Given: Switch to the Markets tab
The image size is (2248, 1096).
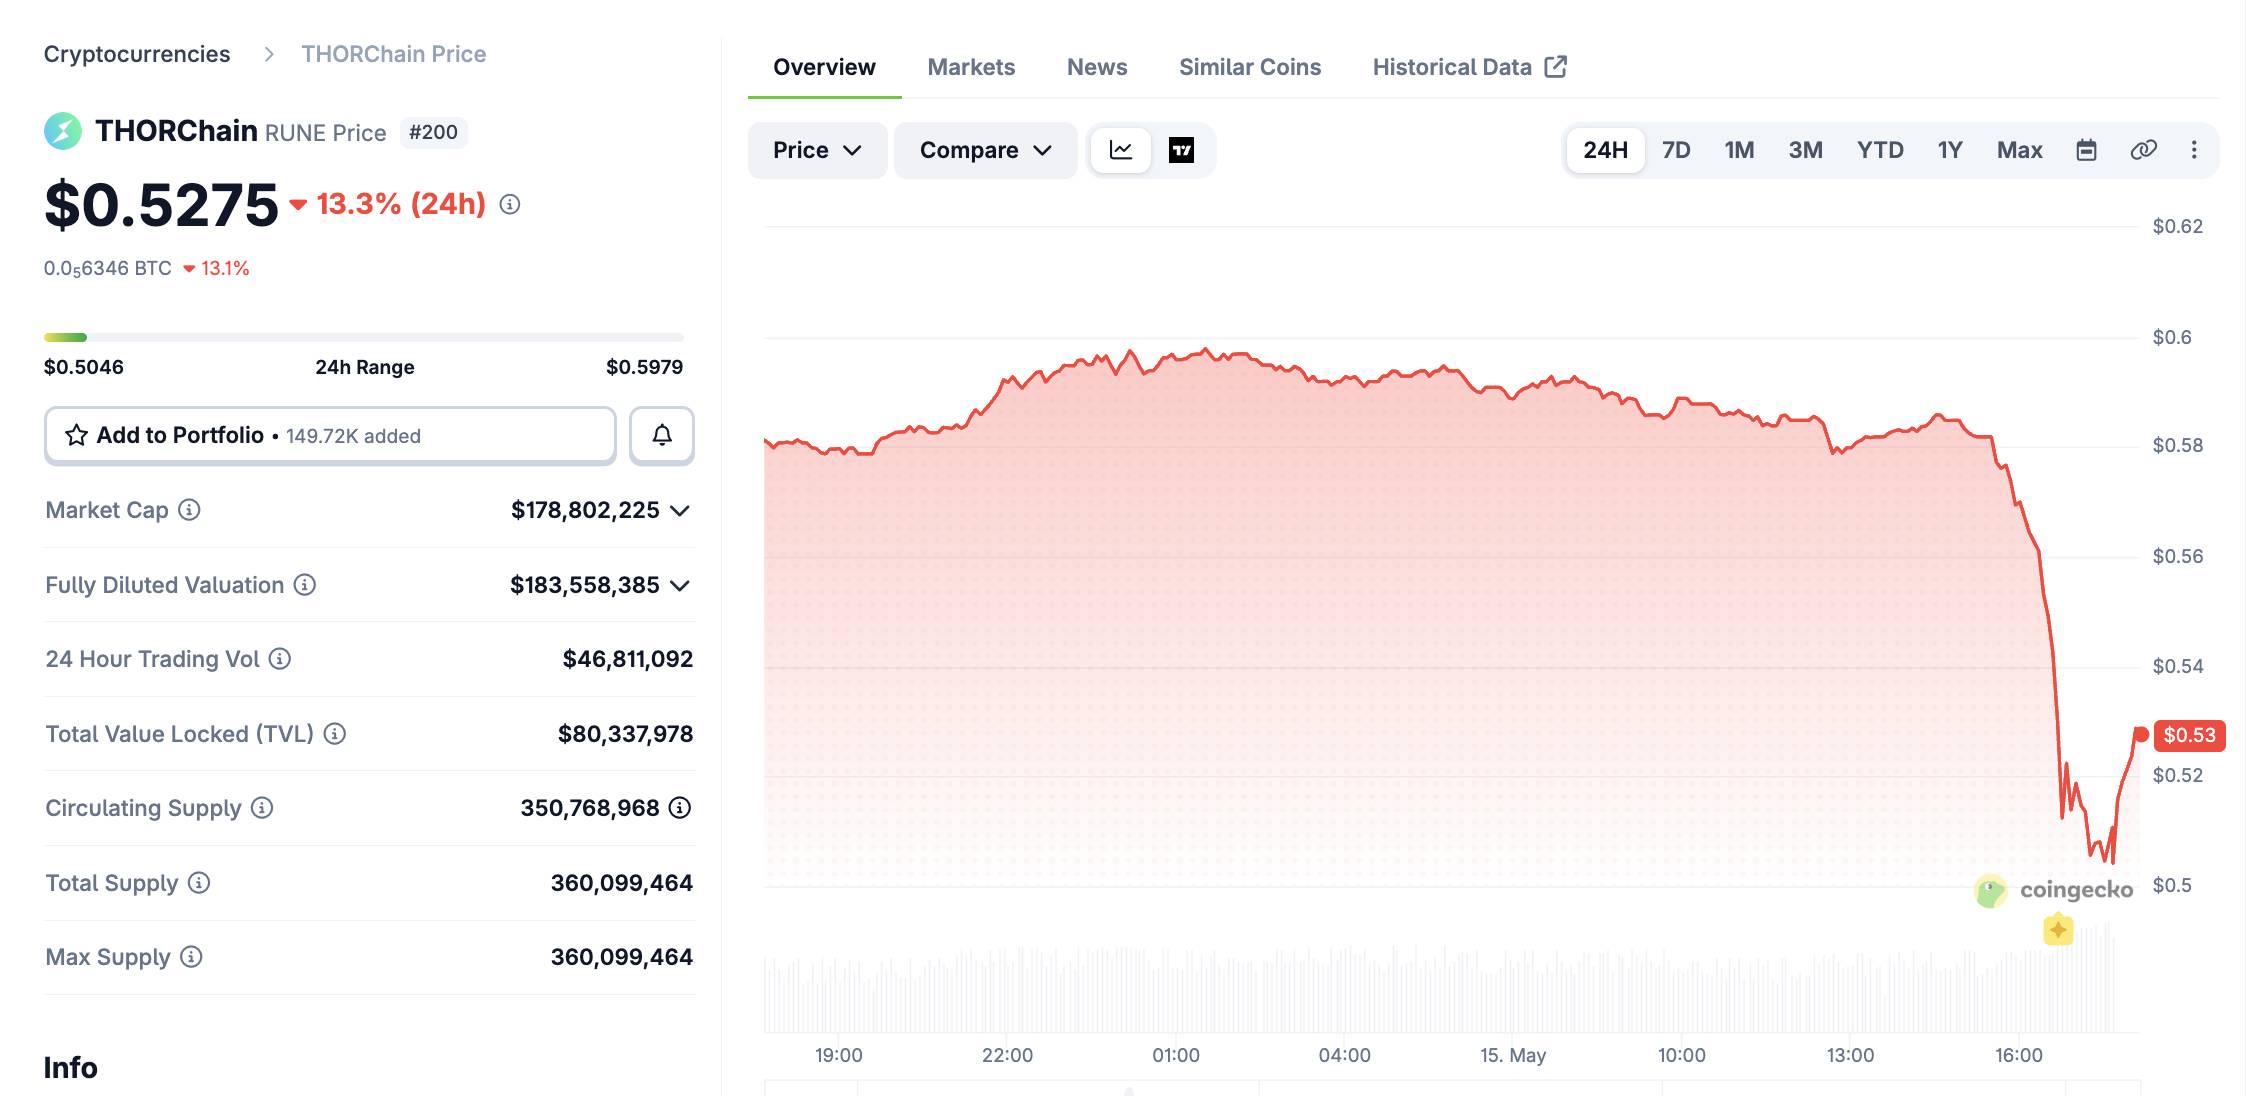Looking at the screenshot, I should (971, 67).
